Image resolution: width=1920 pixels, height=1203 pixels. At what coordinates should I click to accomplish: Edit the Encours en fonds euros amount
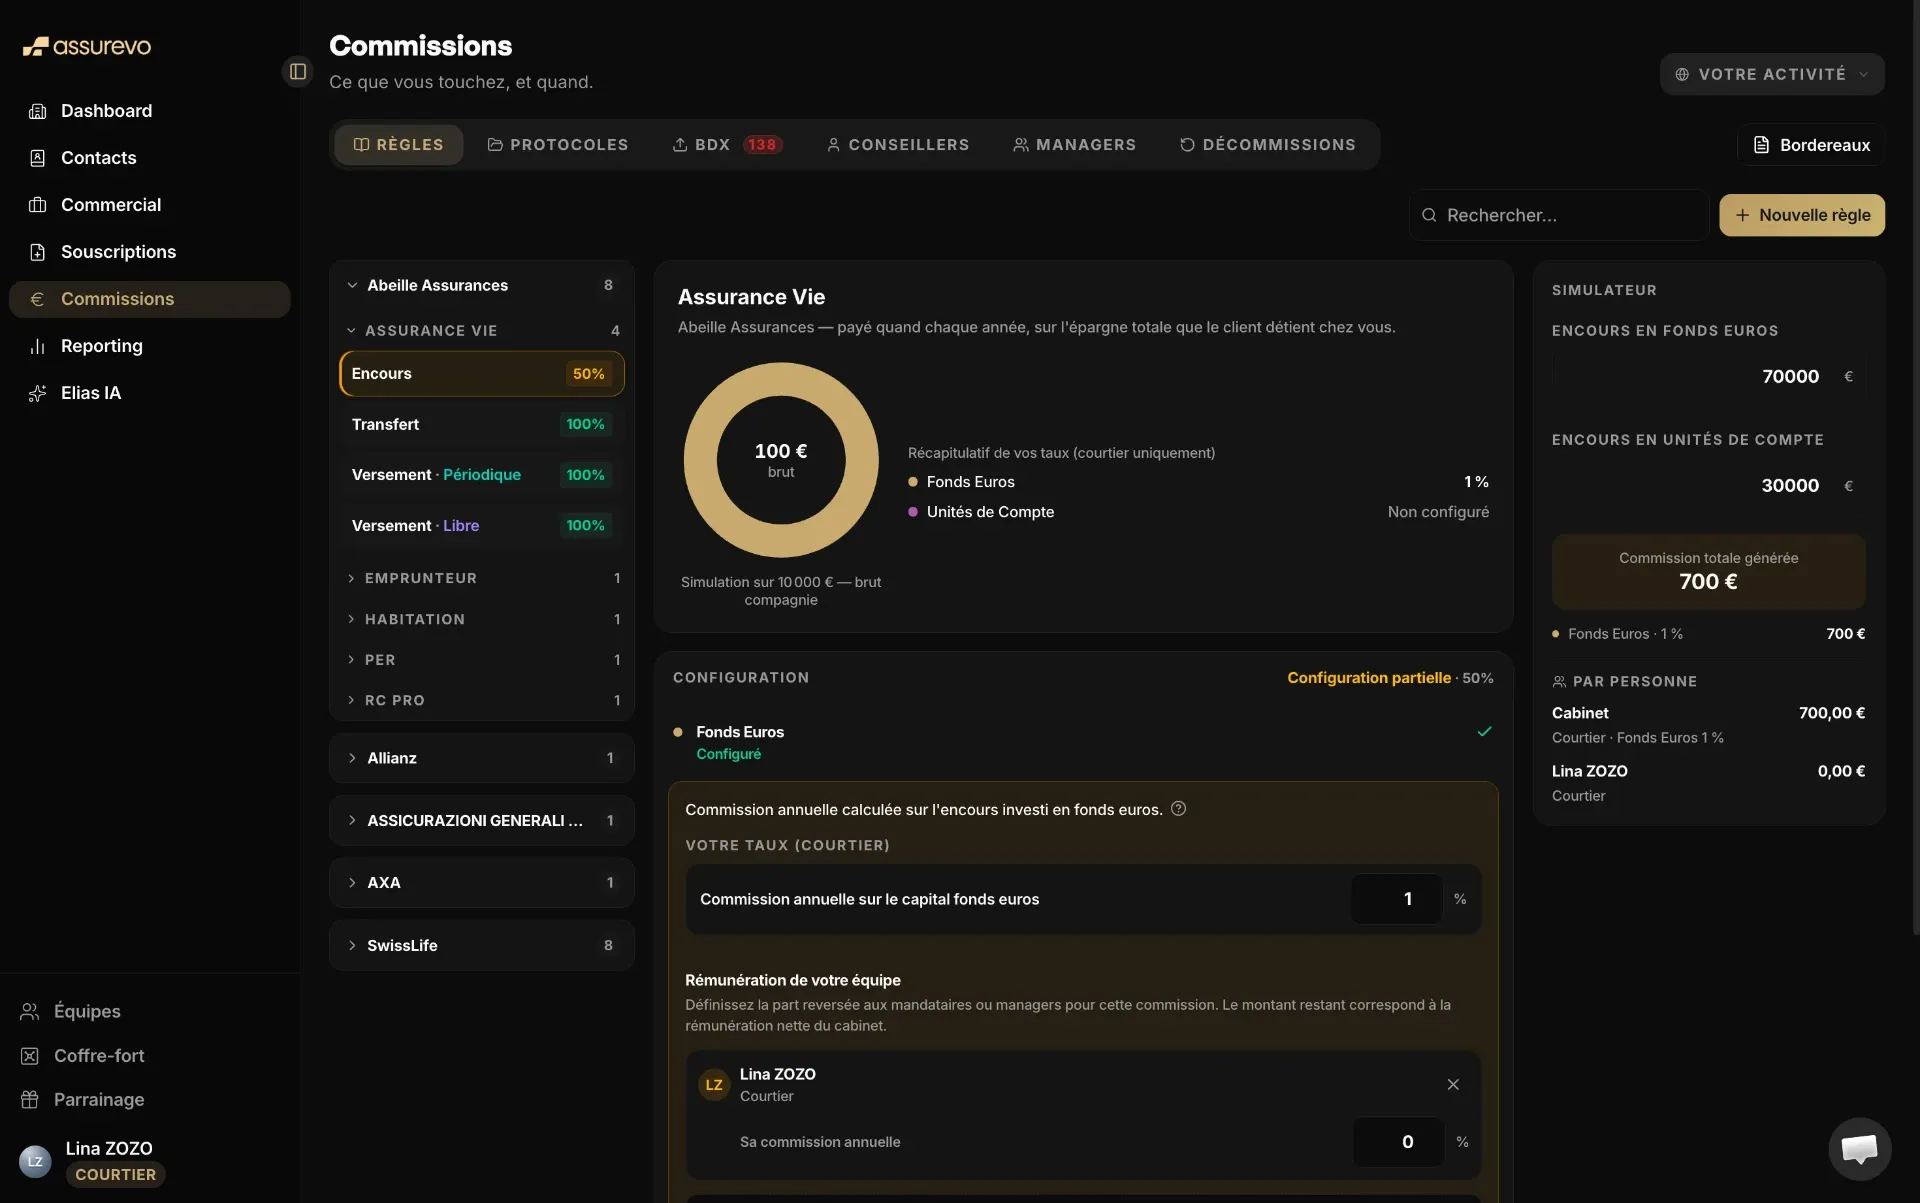click(x=1709, y=377)
